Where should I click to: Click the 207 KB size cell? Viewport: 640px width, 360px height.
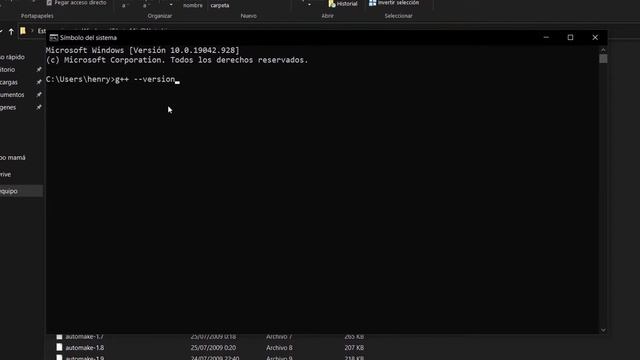click(354, 348)
